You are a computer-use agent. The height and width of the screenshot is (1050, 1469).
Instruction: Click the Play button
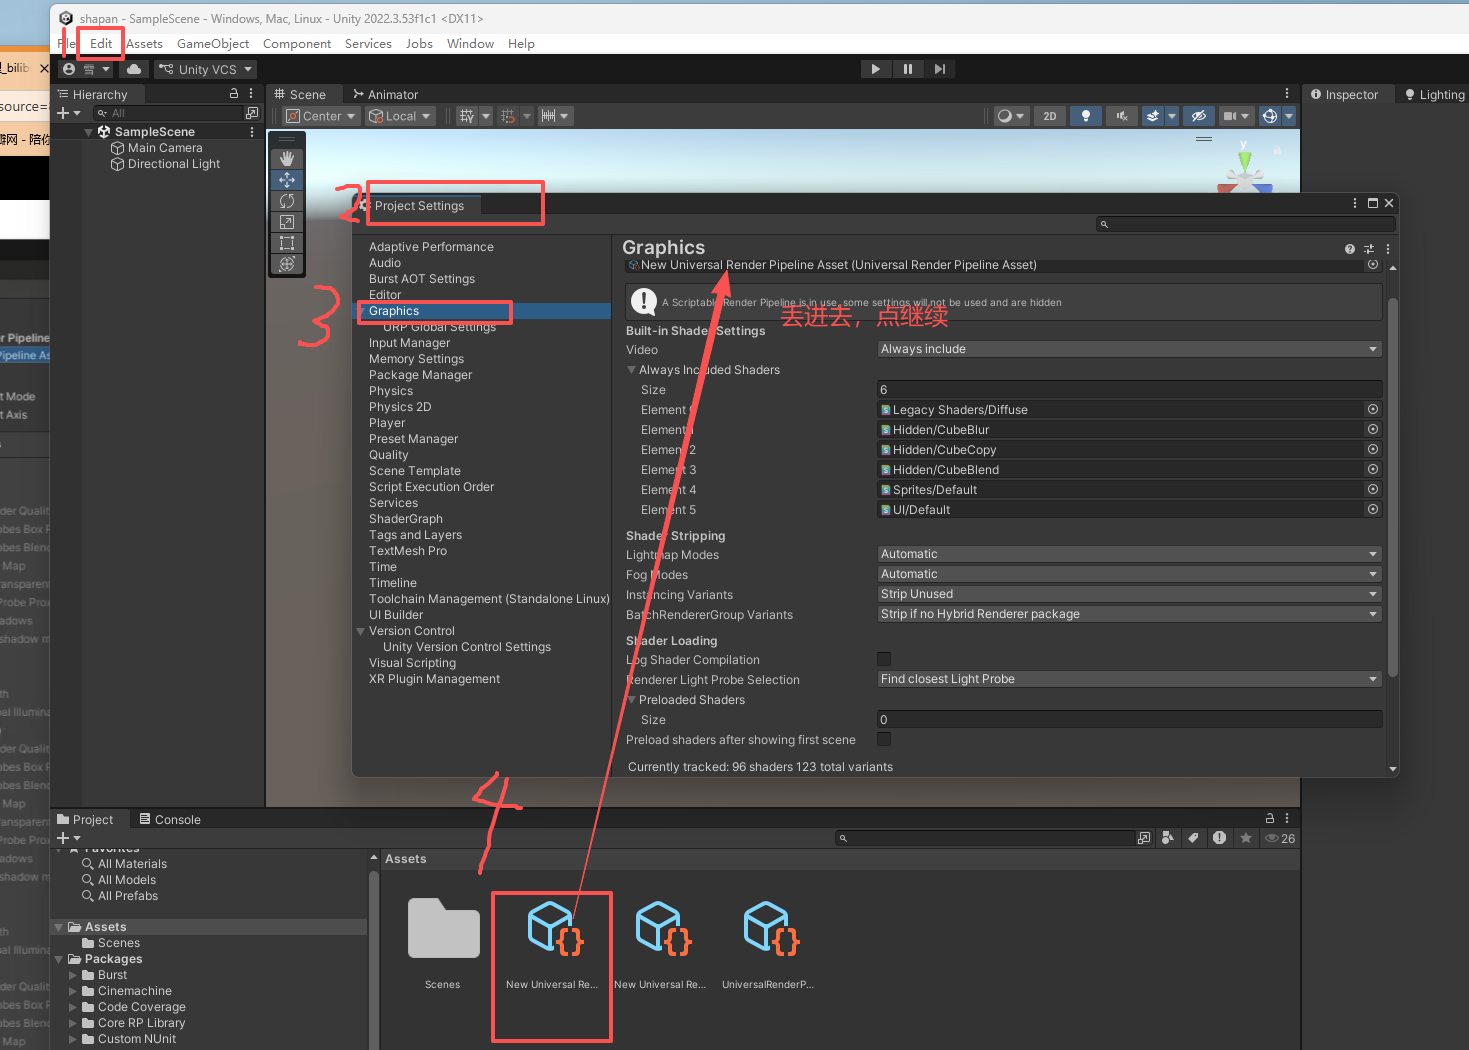pyautogui.click(x=875, y=69)
